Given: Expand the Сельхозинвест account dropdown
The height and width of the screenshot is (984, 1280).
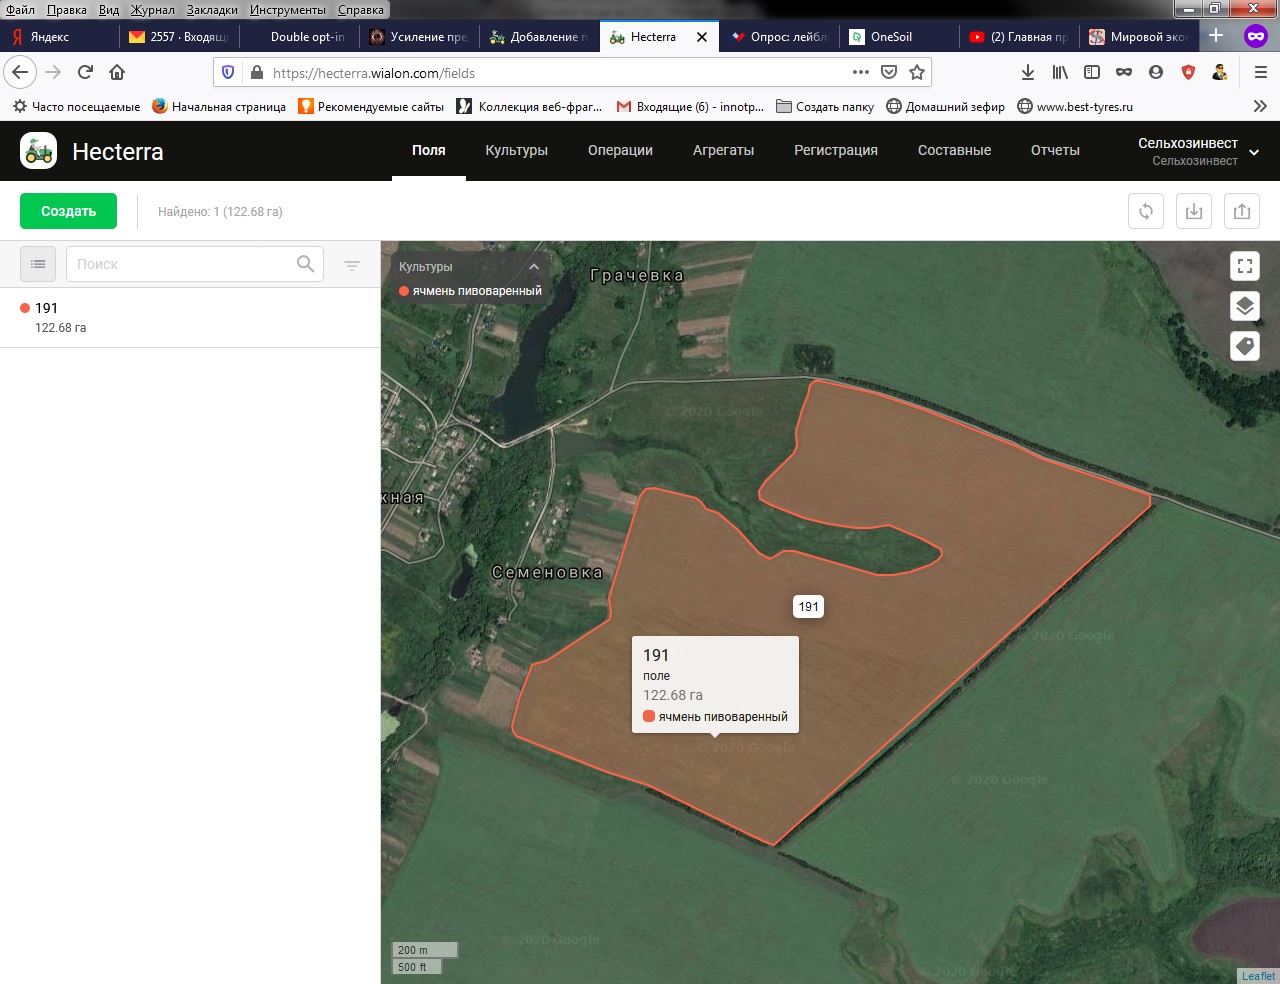Looking at the screenshot, I should (1254, 152).
